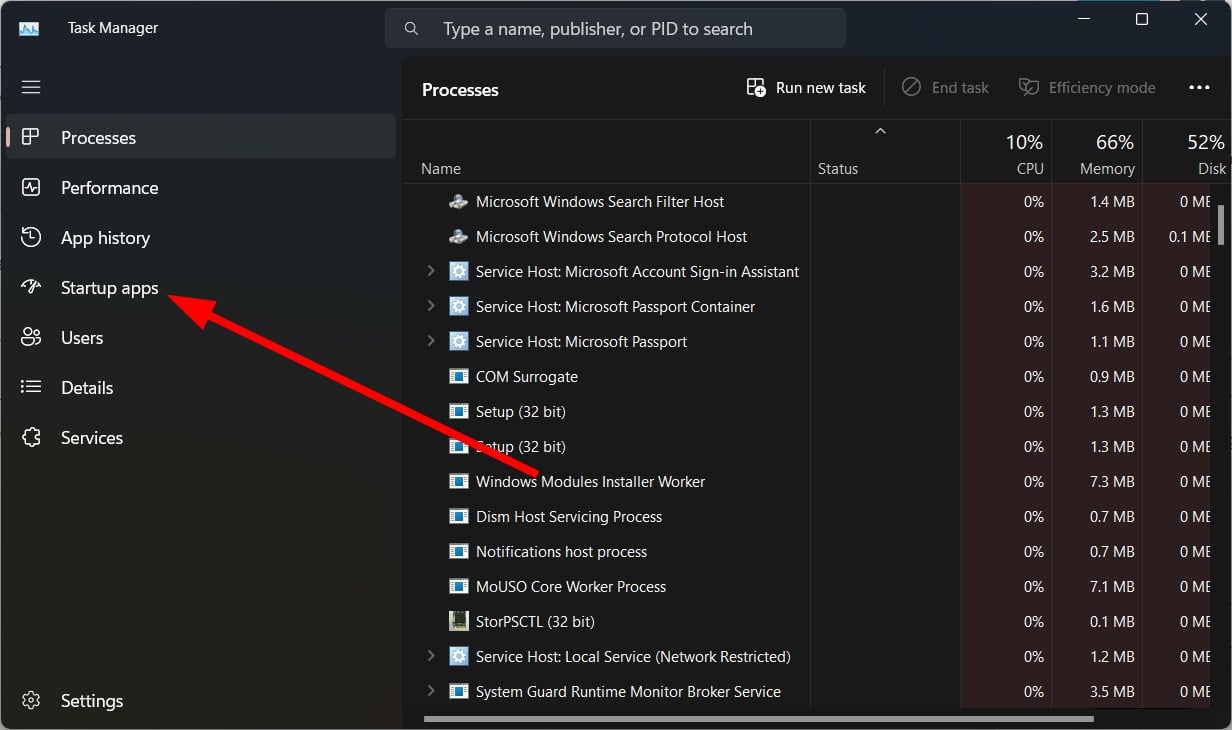Click the Processes sidebar icon

[x=31, y=137]
